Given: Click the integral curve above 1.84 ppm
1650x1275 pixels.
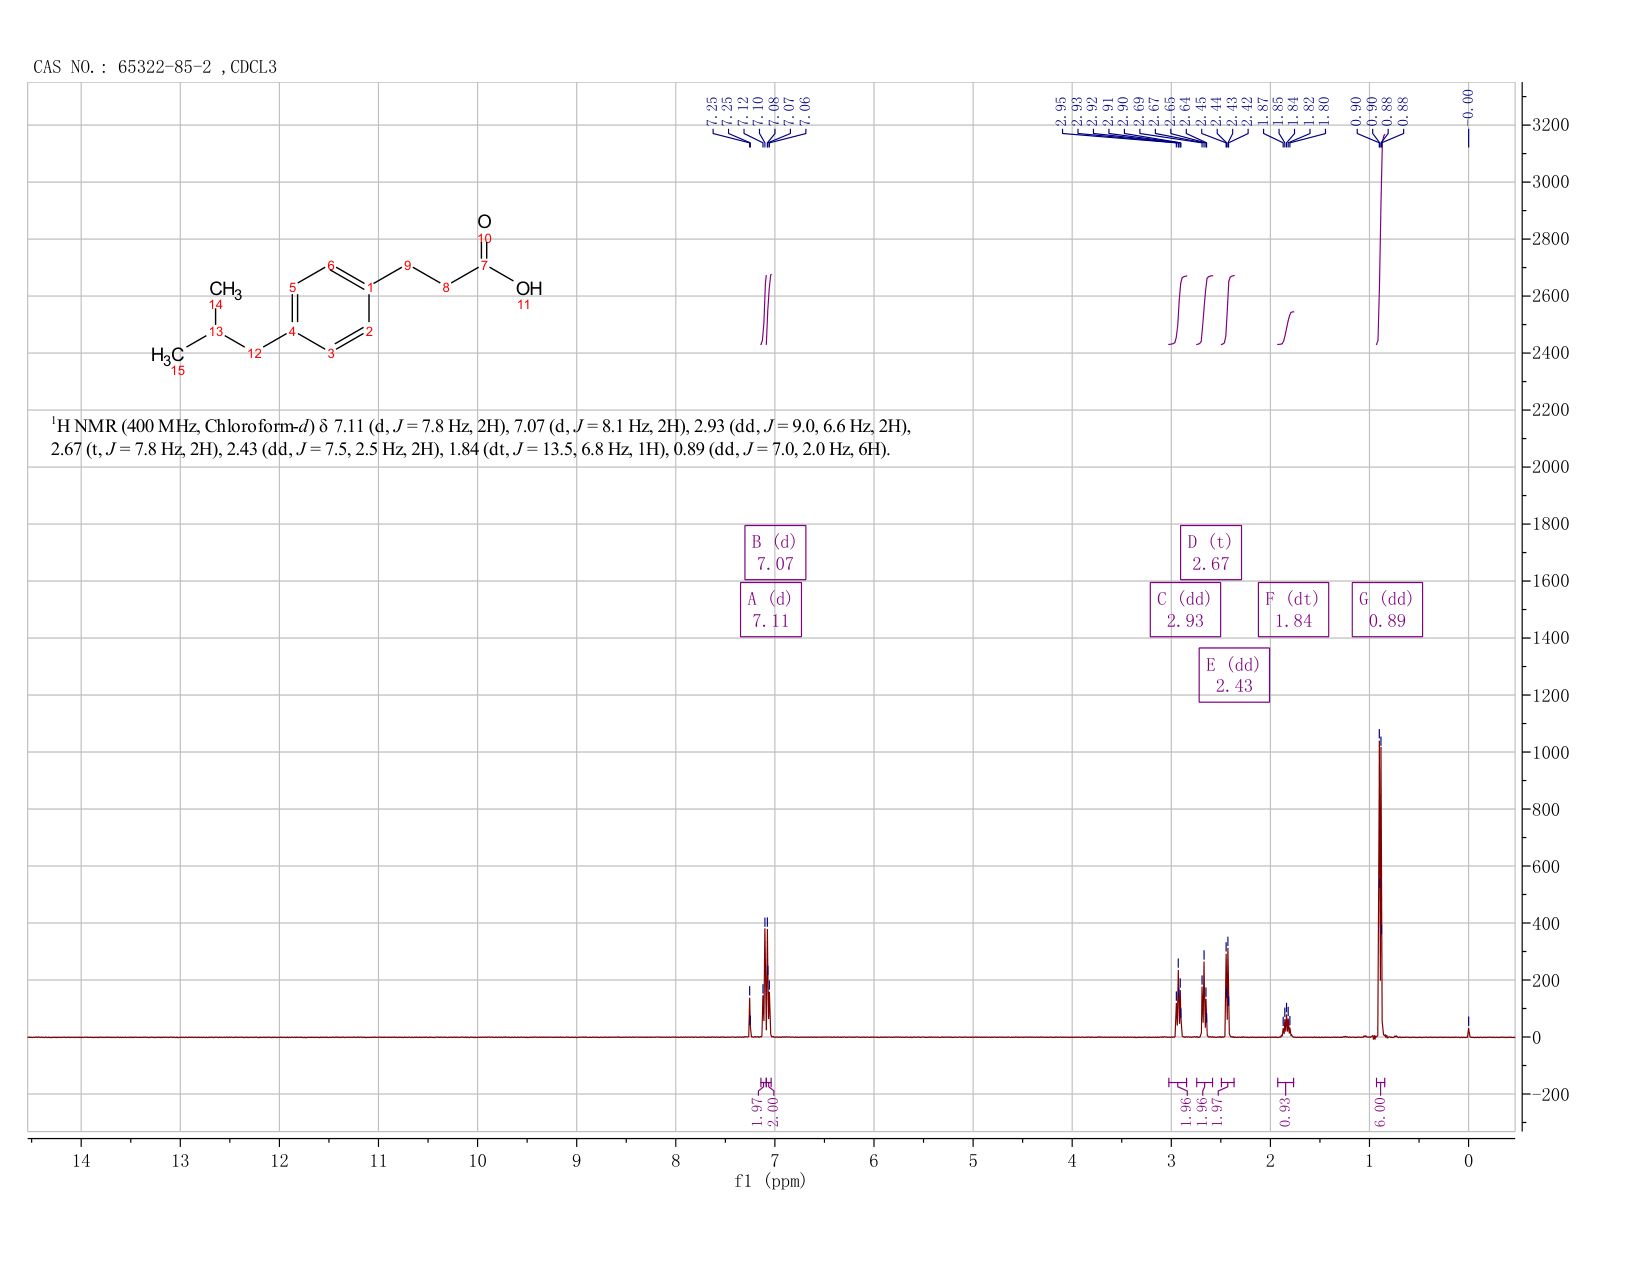Looking at the screenshot, I should tap(1286, 328).
